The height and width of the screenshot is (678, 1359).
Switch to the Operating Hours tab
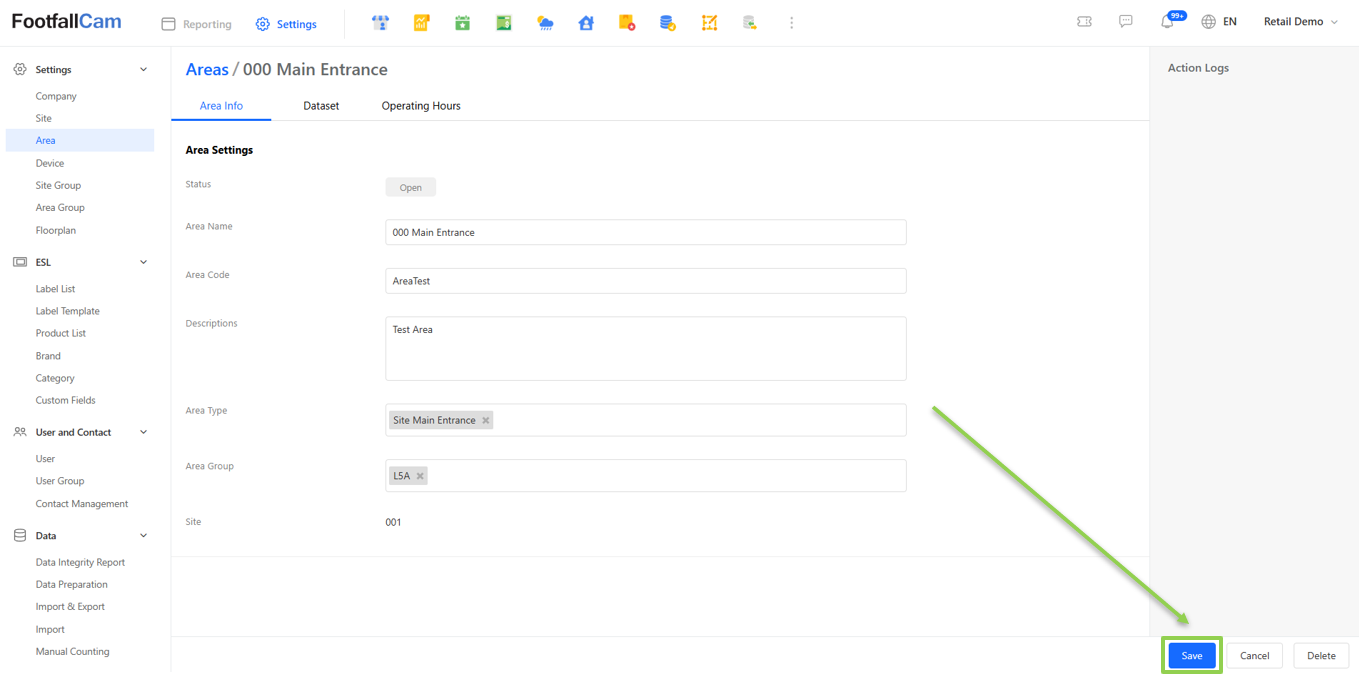[x=421, y=106]
